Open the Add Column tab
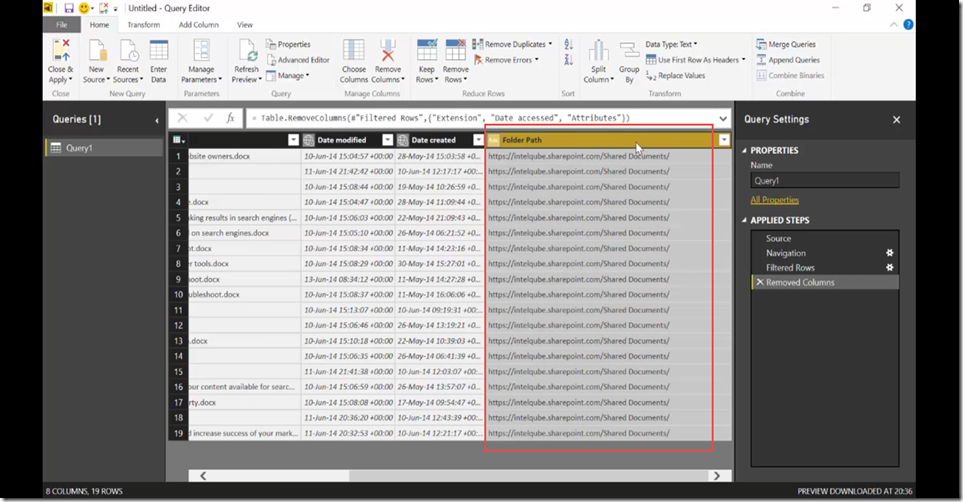 coord(199,25)
